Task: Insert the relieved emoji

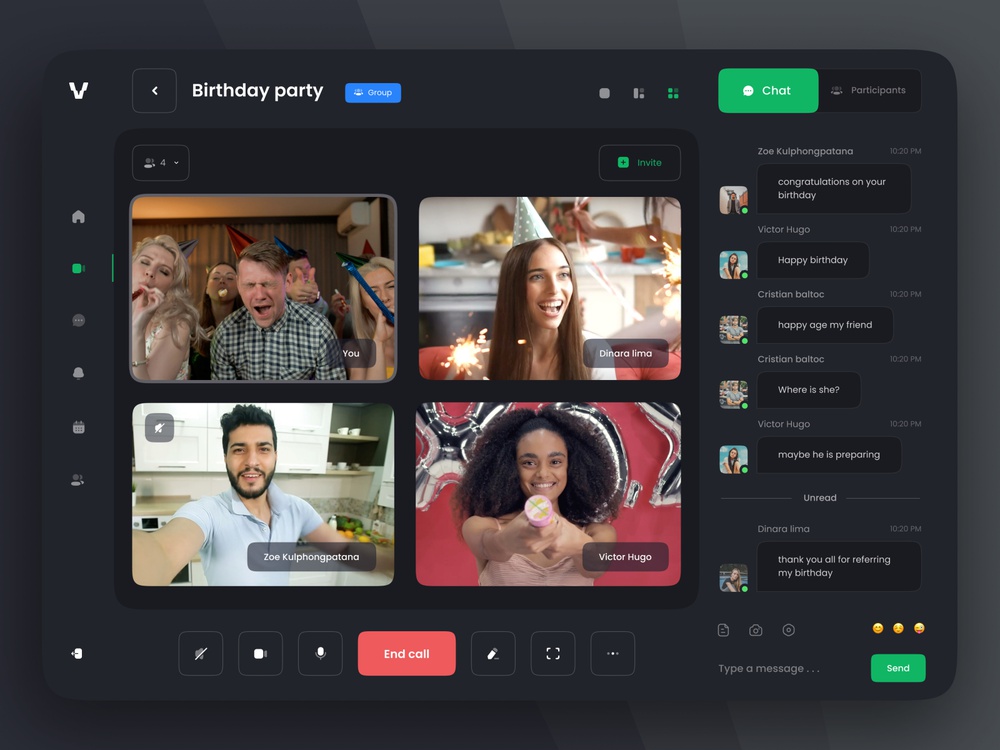Action: coord(899,628)
